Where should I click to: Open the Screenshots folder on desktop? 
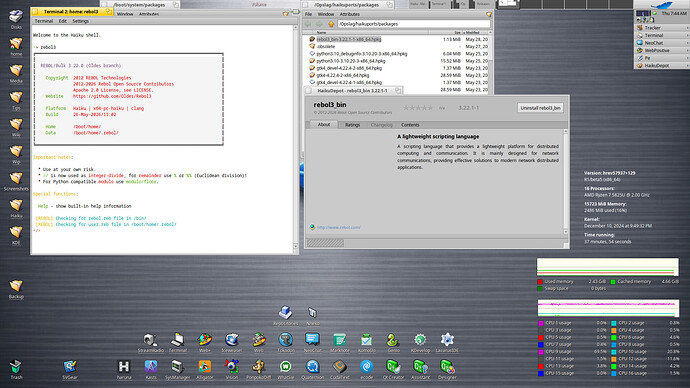tap(16, 178)
